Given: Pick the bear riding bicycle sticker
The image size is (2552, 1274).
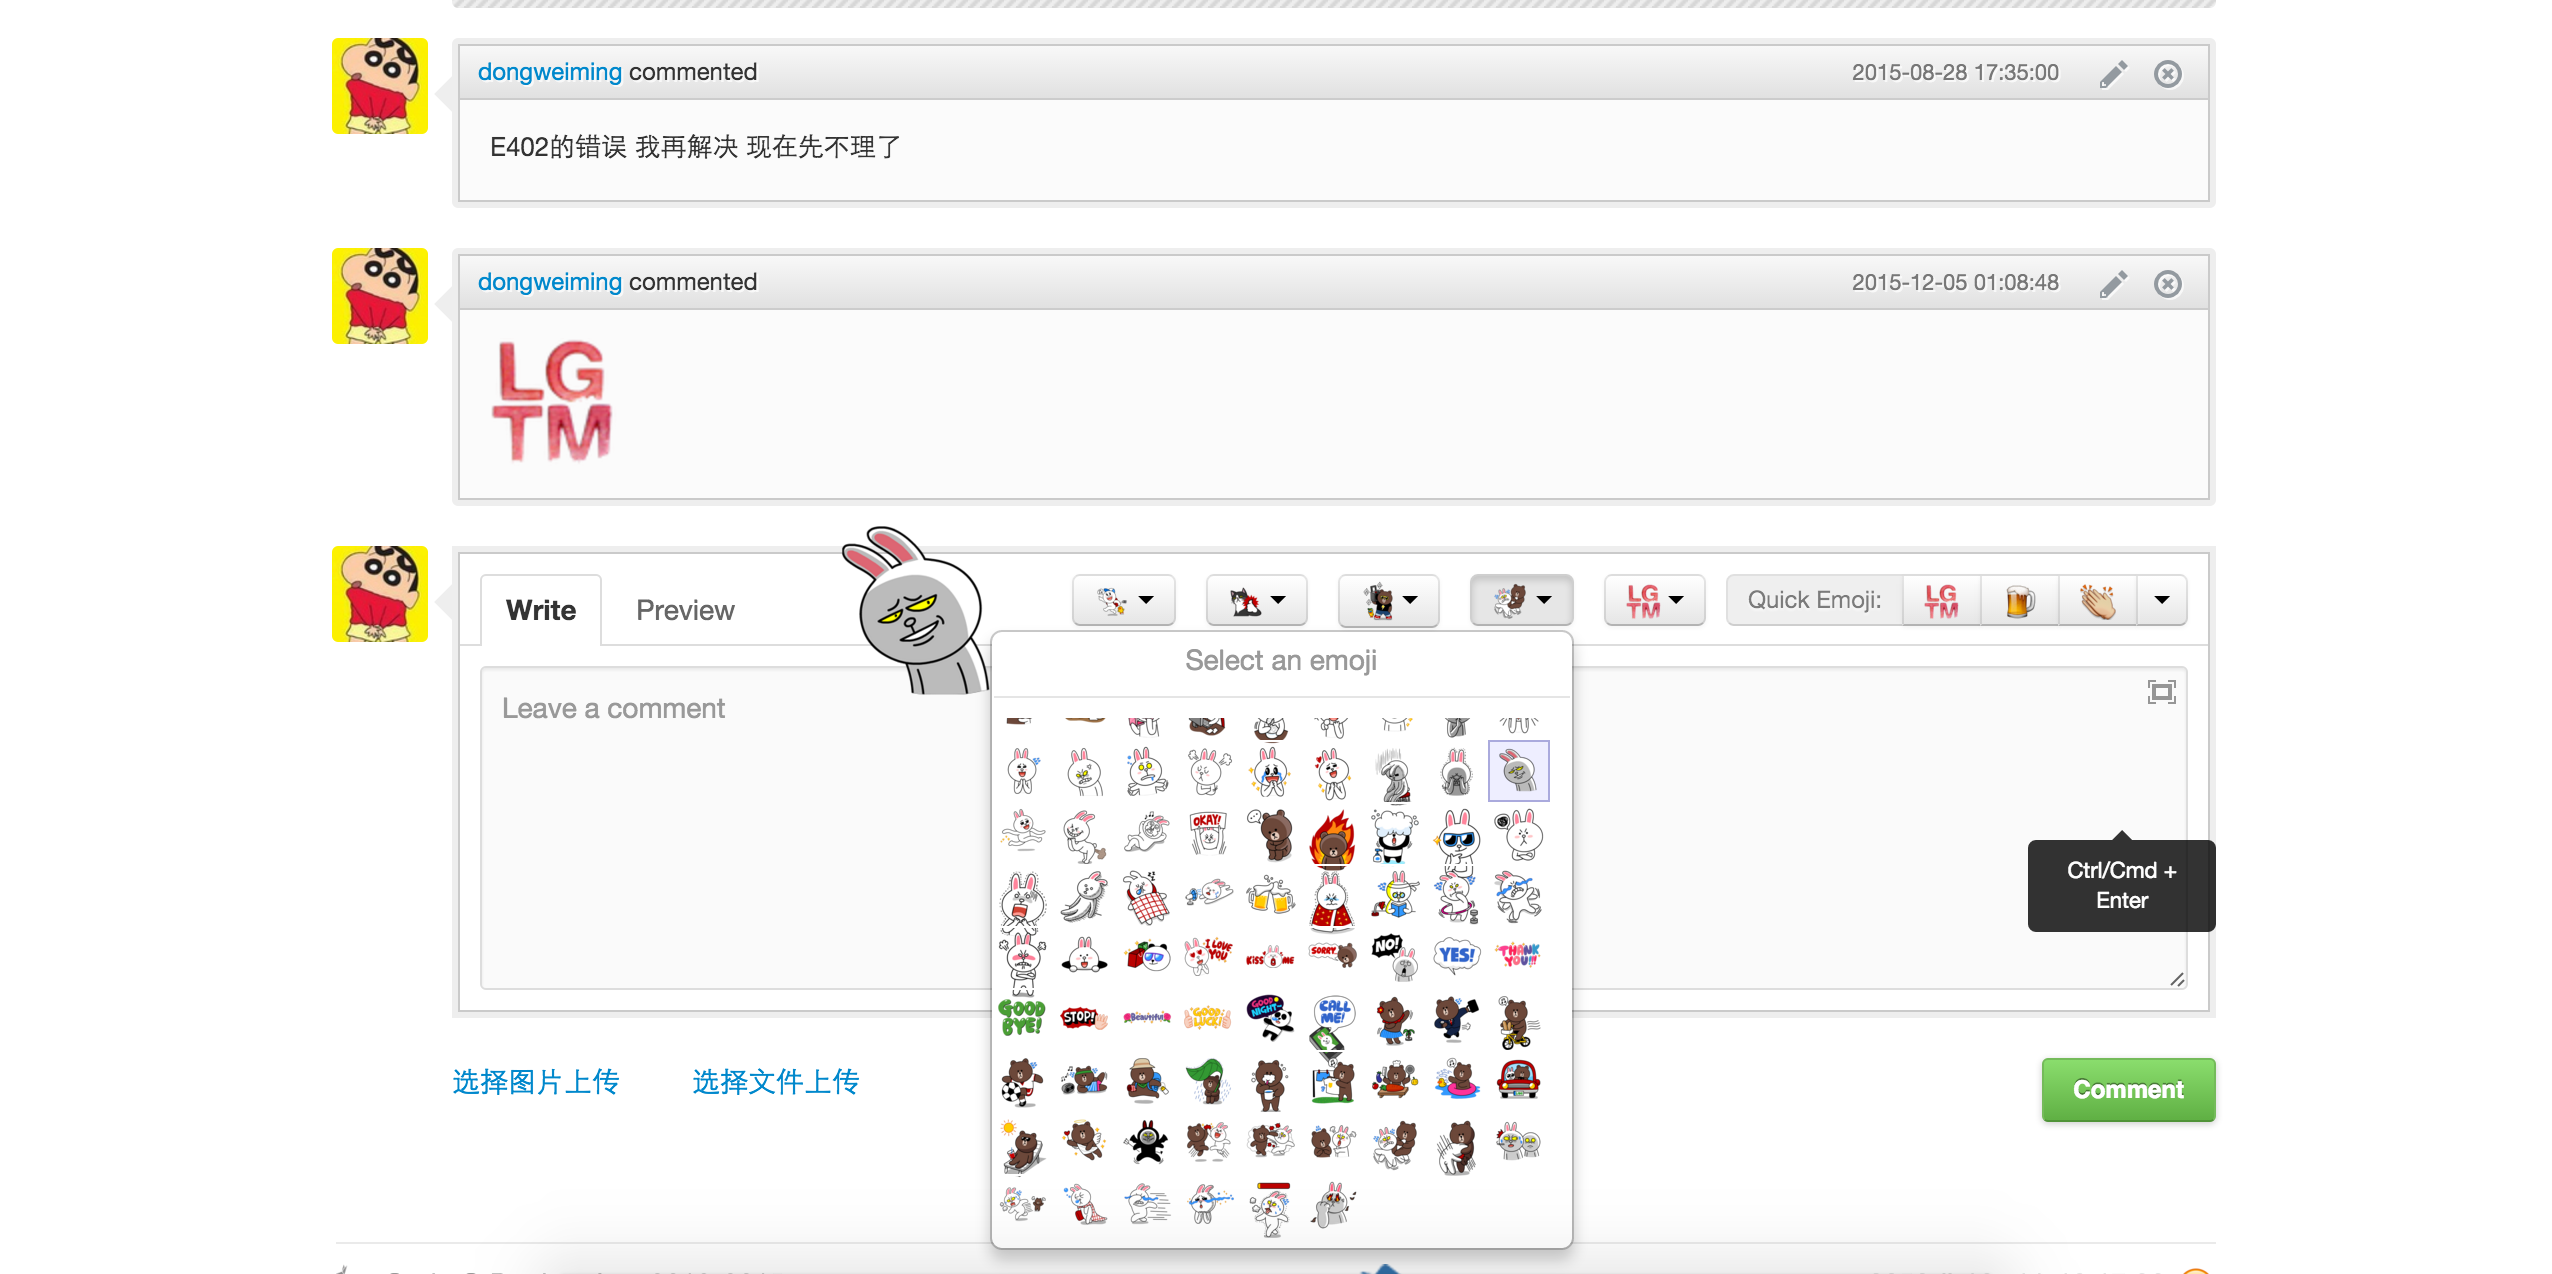Looking at the screenshot, I should 1518,1022.
